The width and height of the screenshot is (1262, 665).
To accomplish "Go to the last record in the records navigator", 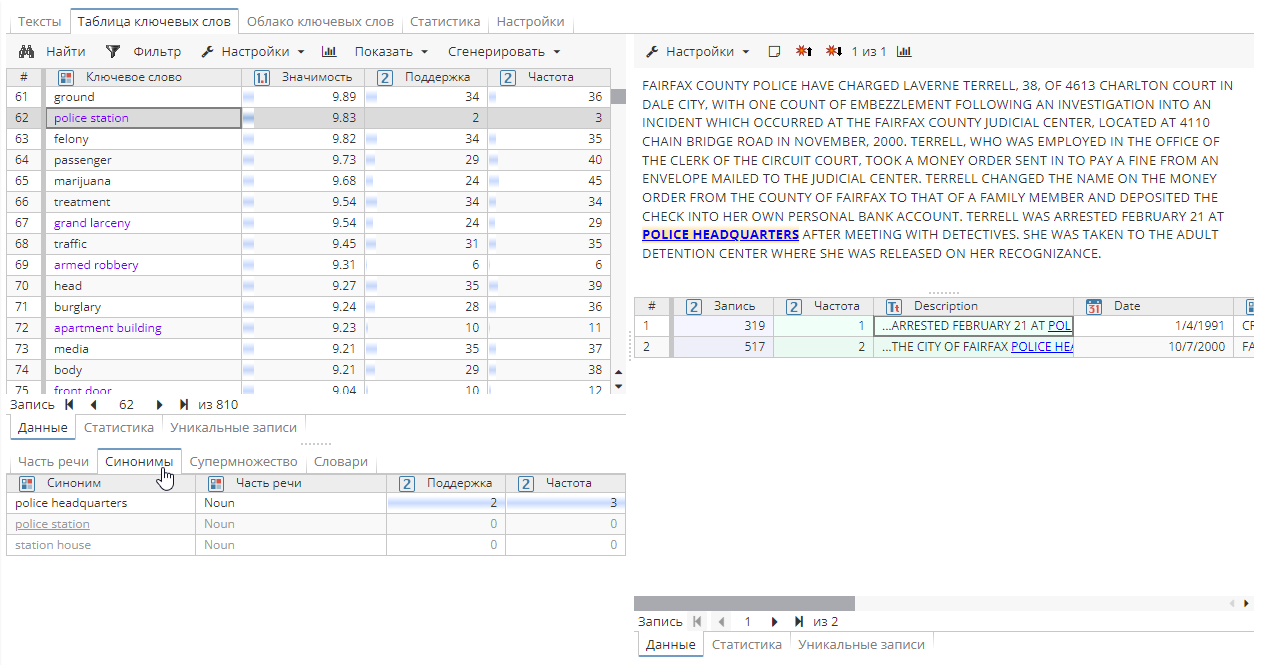I will pyautogui.click(x=799, y=621).
